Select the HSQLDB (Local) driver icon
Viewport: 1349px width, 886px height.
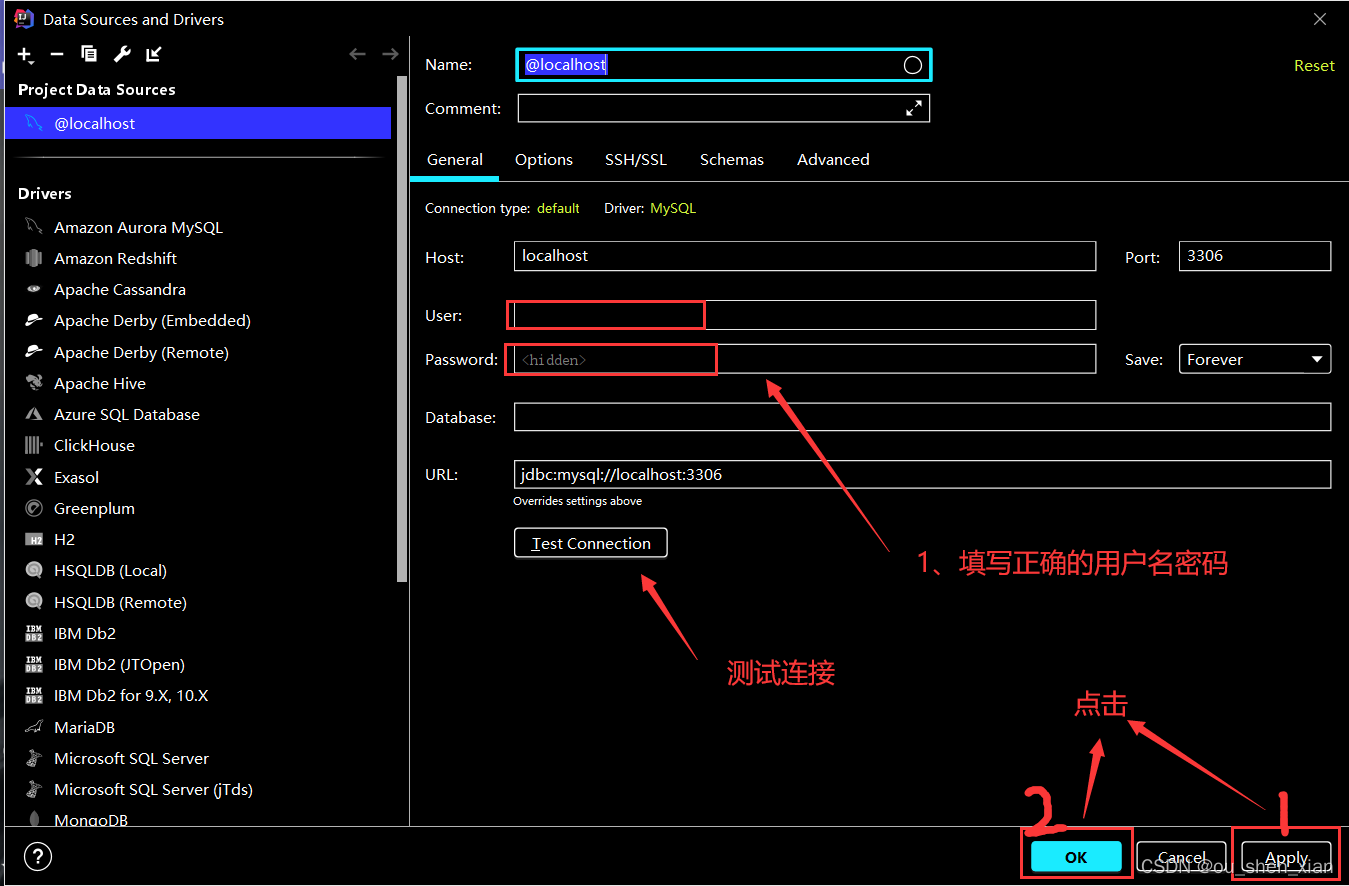pyautogui.click(x=34, y=570)
